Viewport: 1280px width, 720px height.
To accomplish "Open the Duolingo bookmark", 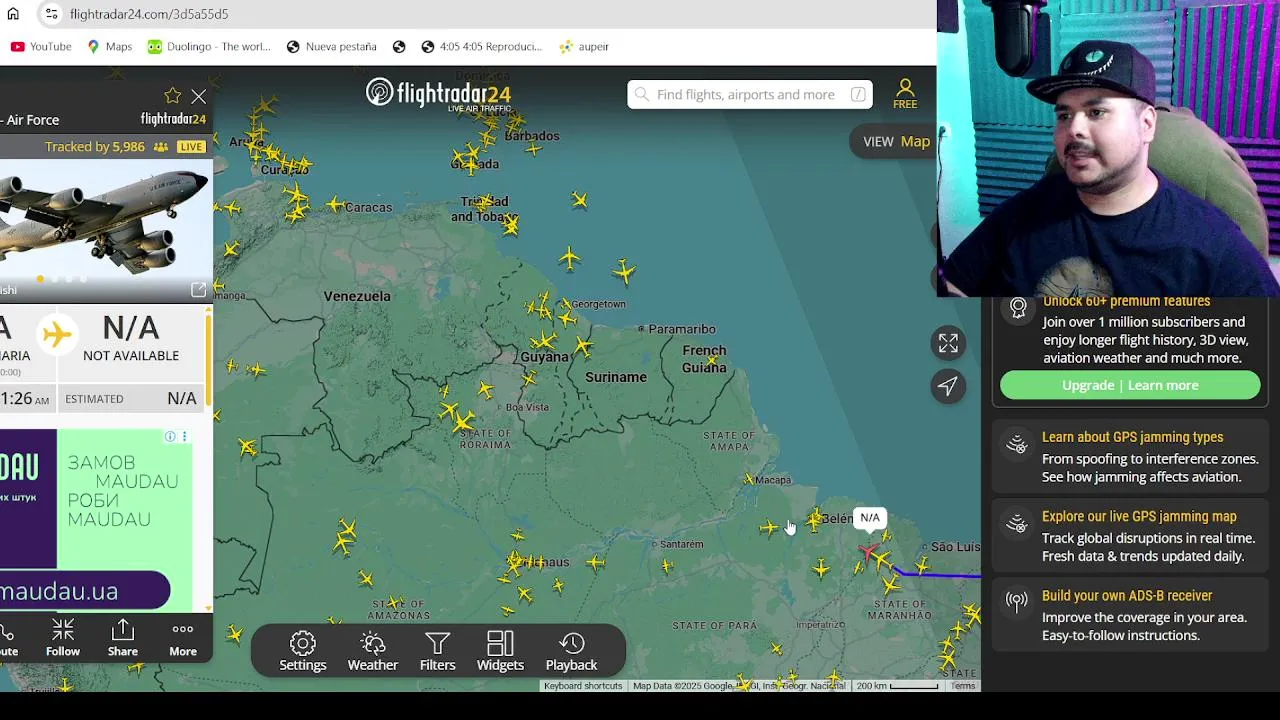I will coord(209,46).
